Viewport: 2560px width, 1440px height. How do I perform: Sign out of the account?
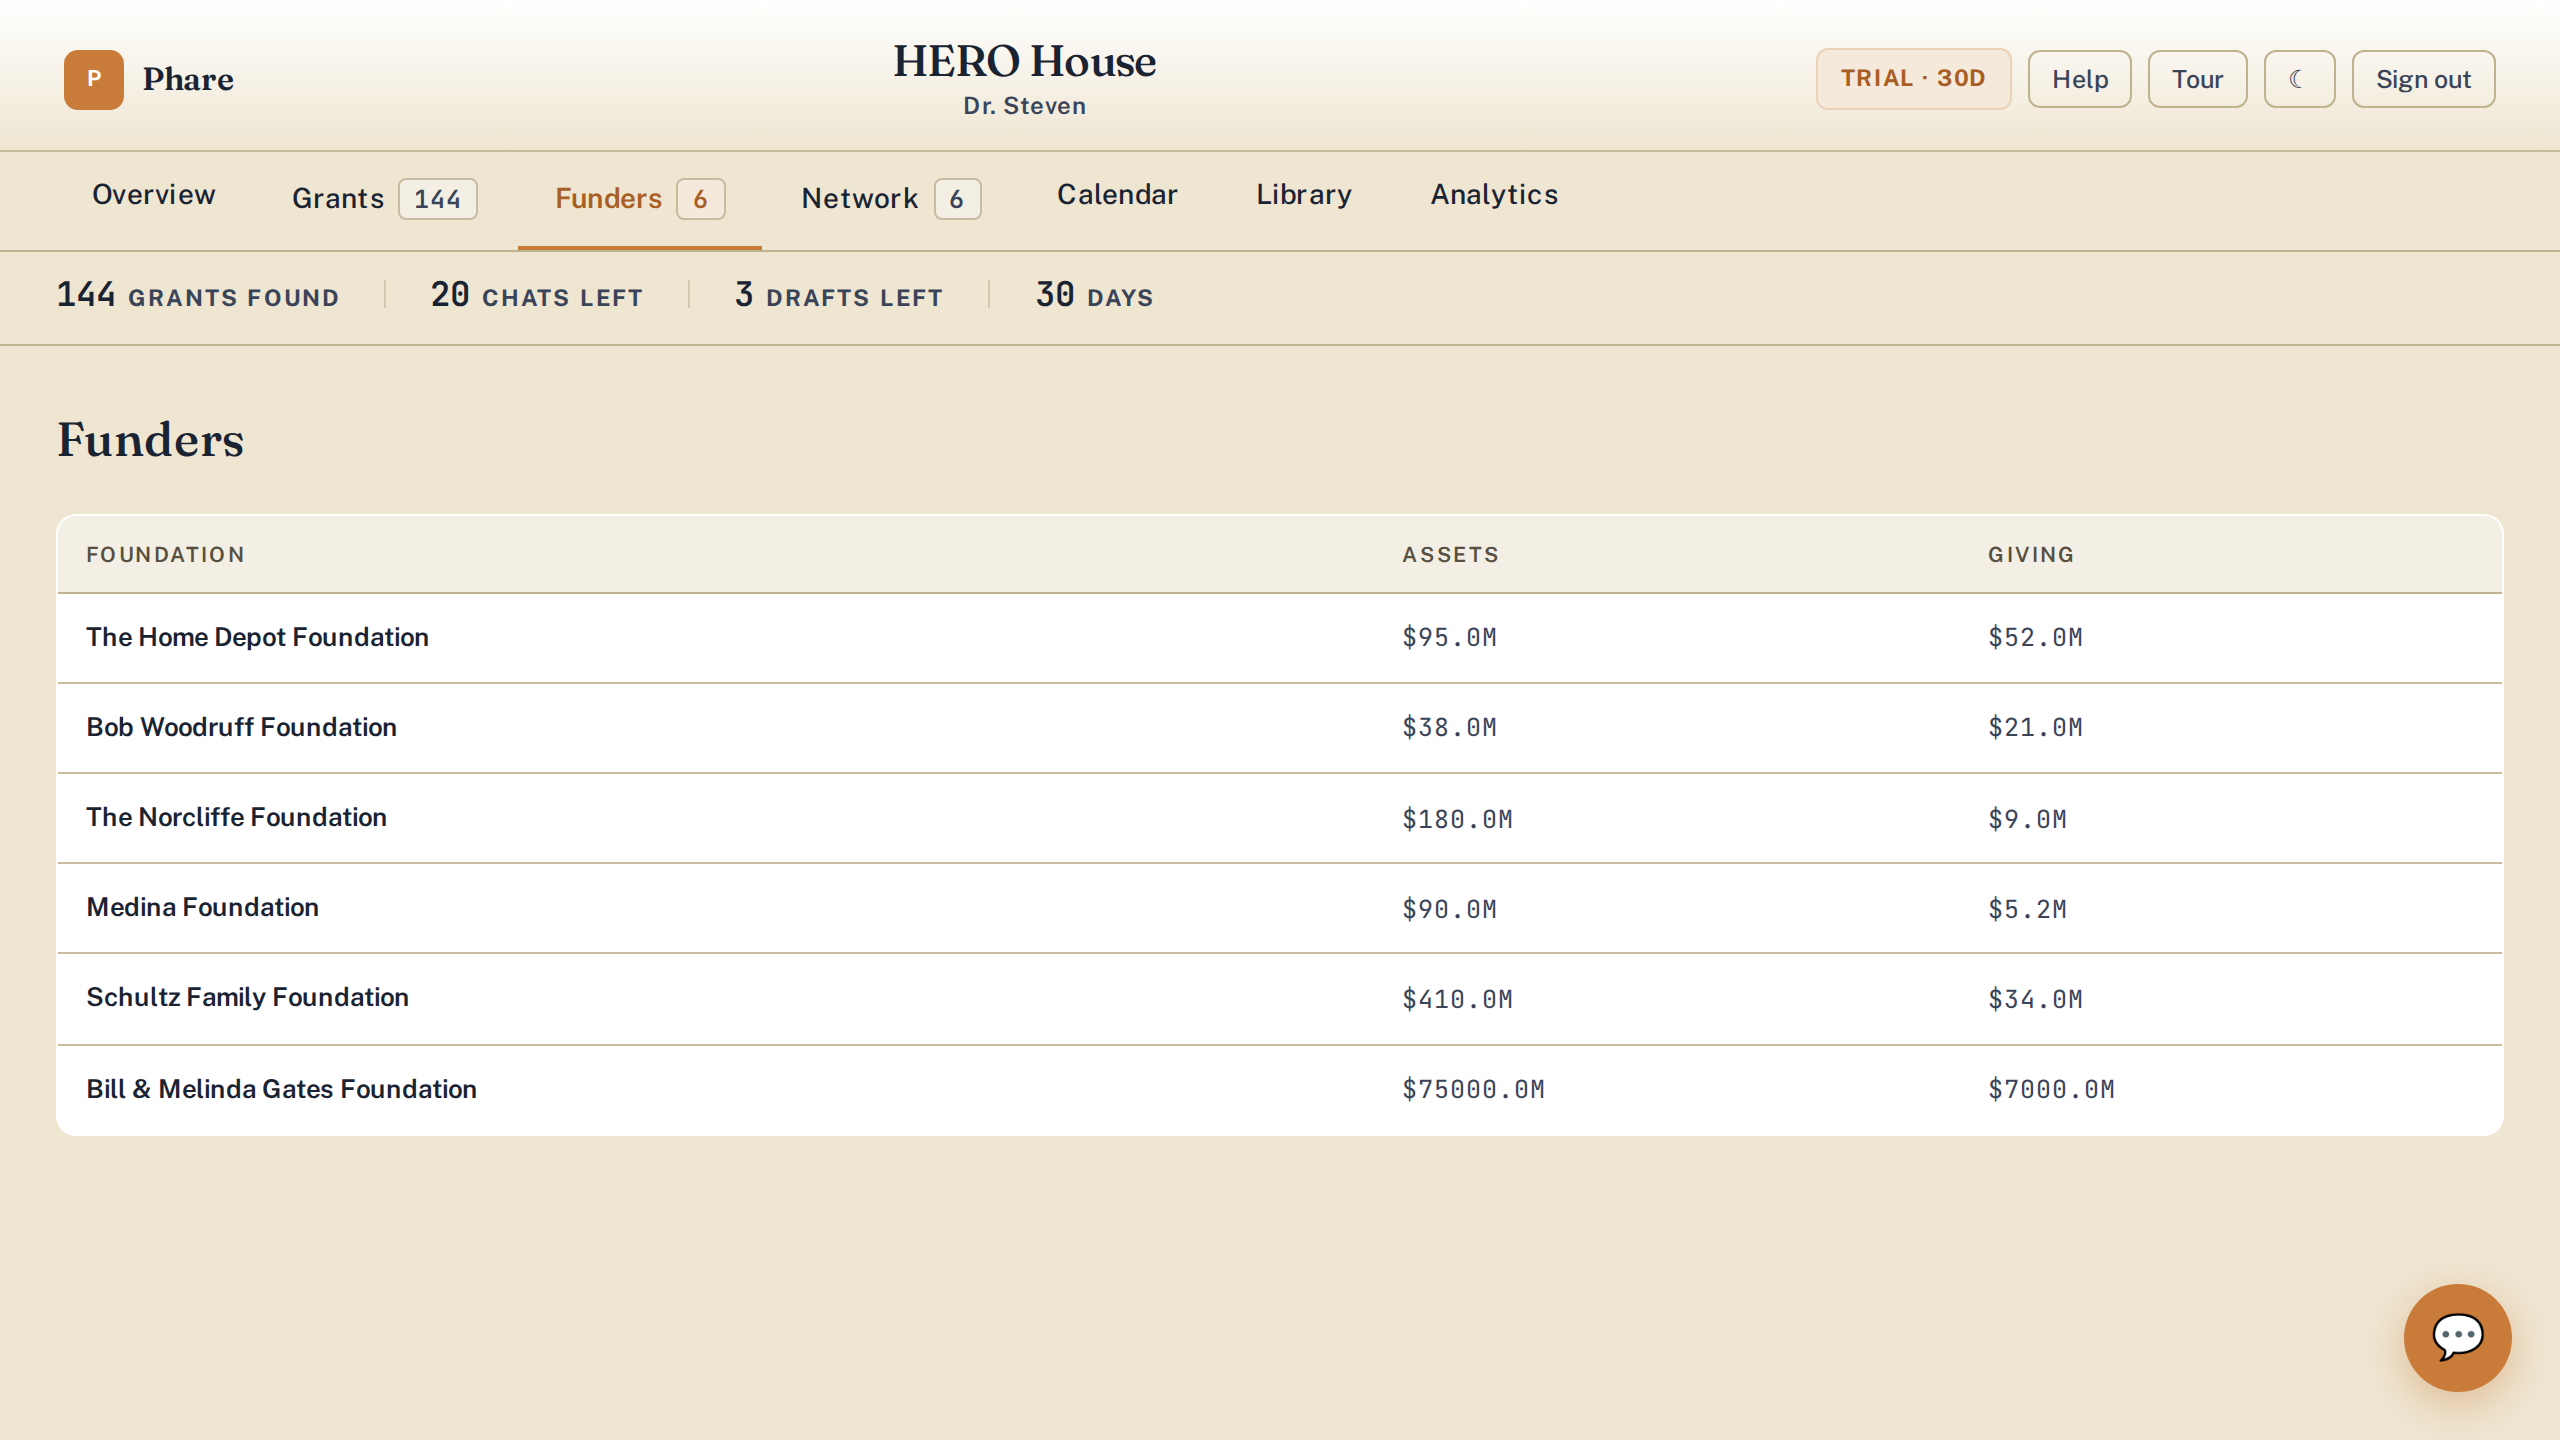2423,79
